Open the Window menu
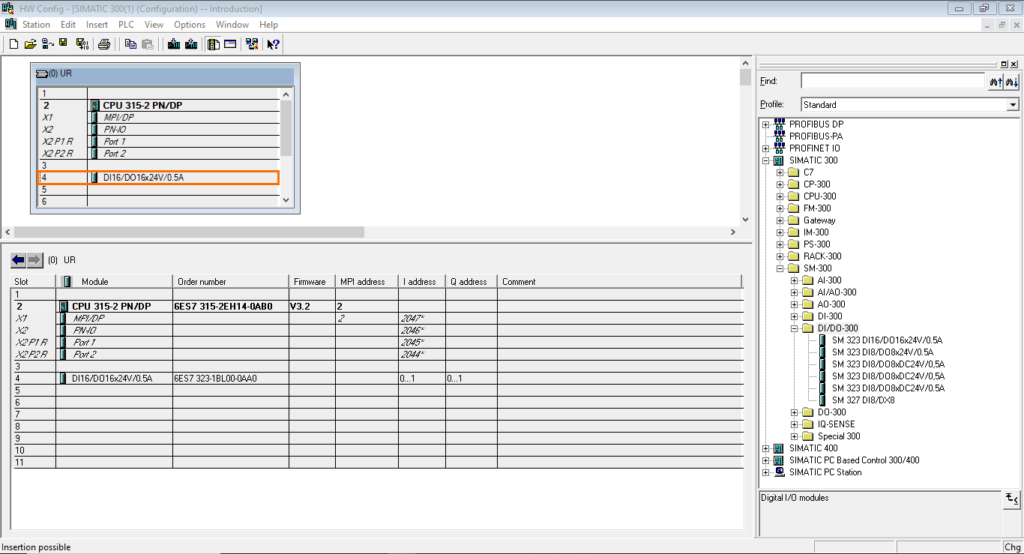The height and width of the screenshot is (554, 1024). click(x=232, y=25)
